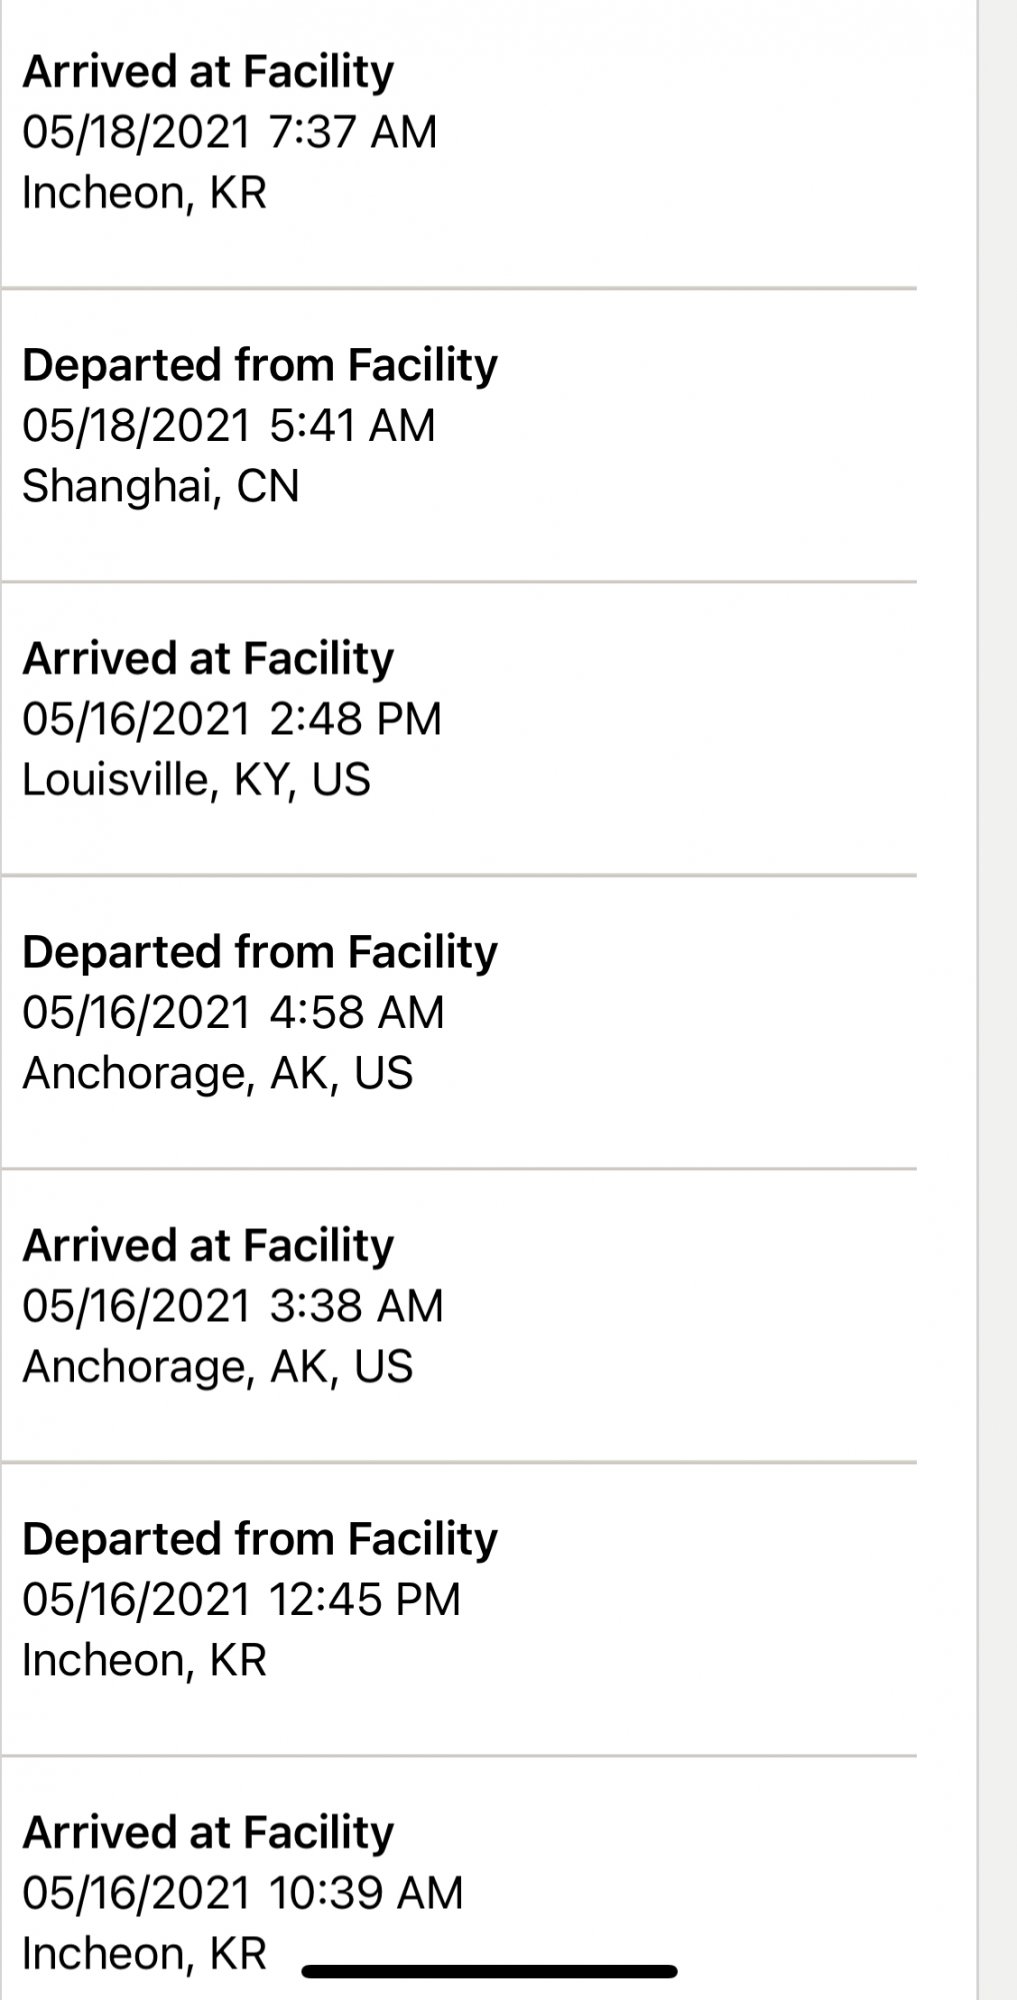Viewport: 1017px width, 2000px height.
Task: Open the Arrived at Facility 10:39 AM entry
Action: coord(458,1878)
